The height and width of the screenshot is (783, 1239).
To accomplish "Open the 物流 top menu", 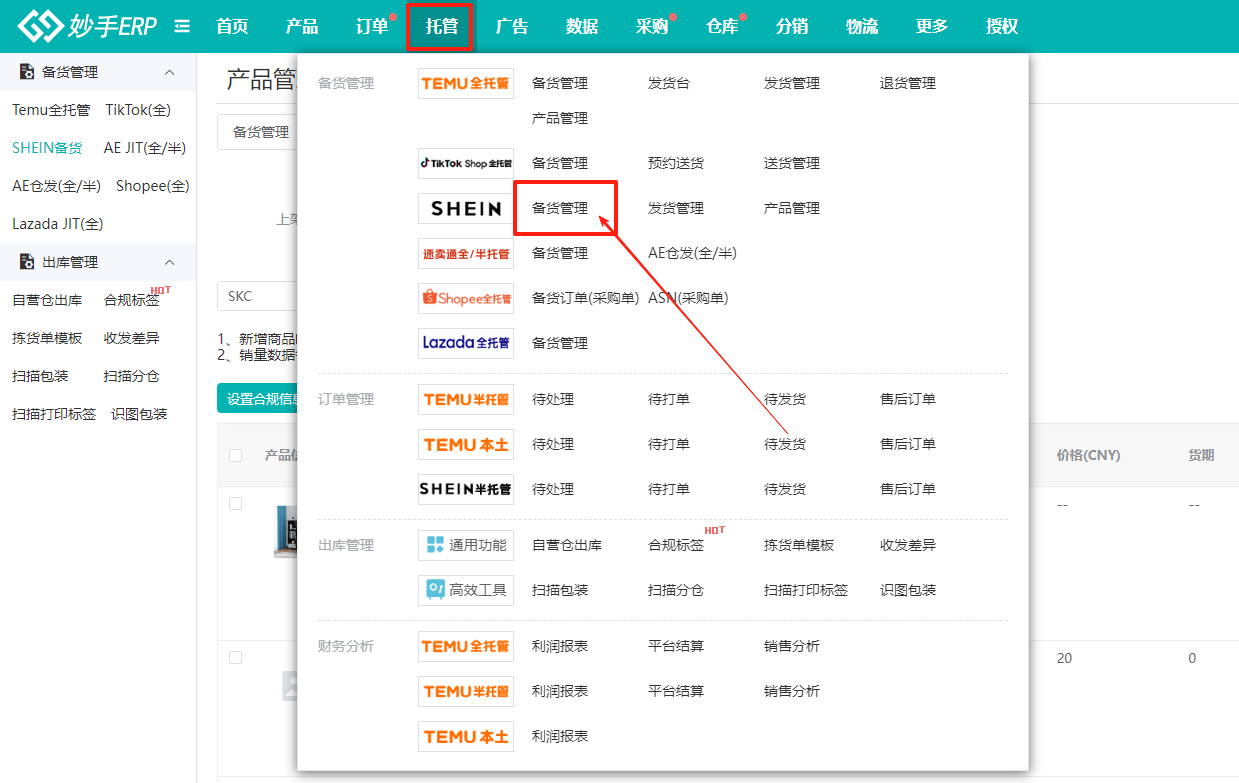I will 862,26.
